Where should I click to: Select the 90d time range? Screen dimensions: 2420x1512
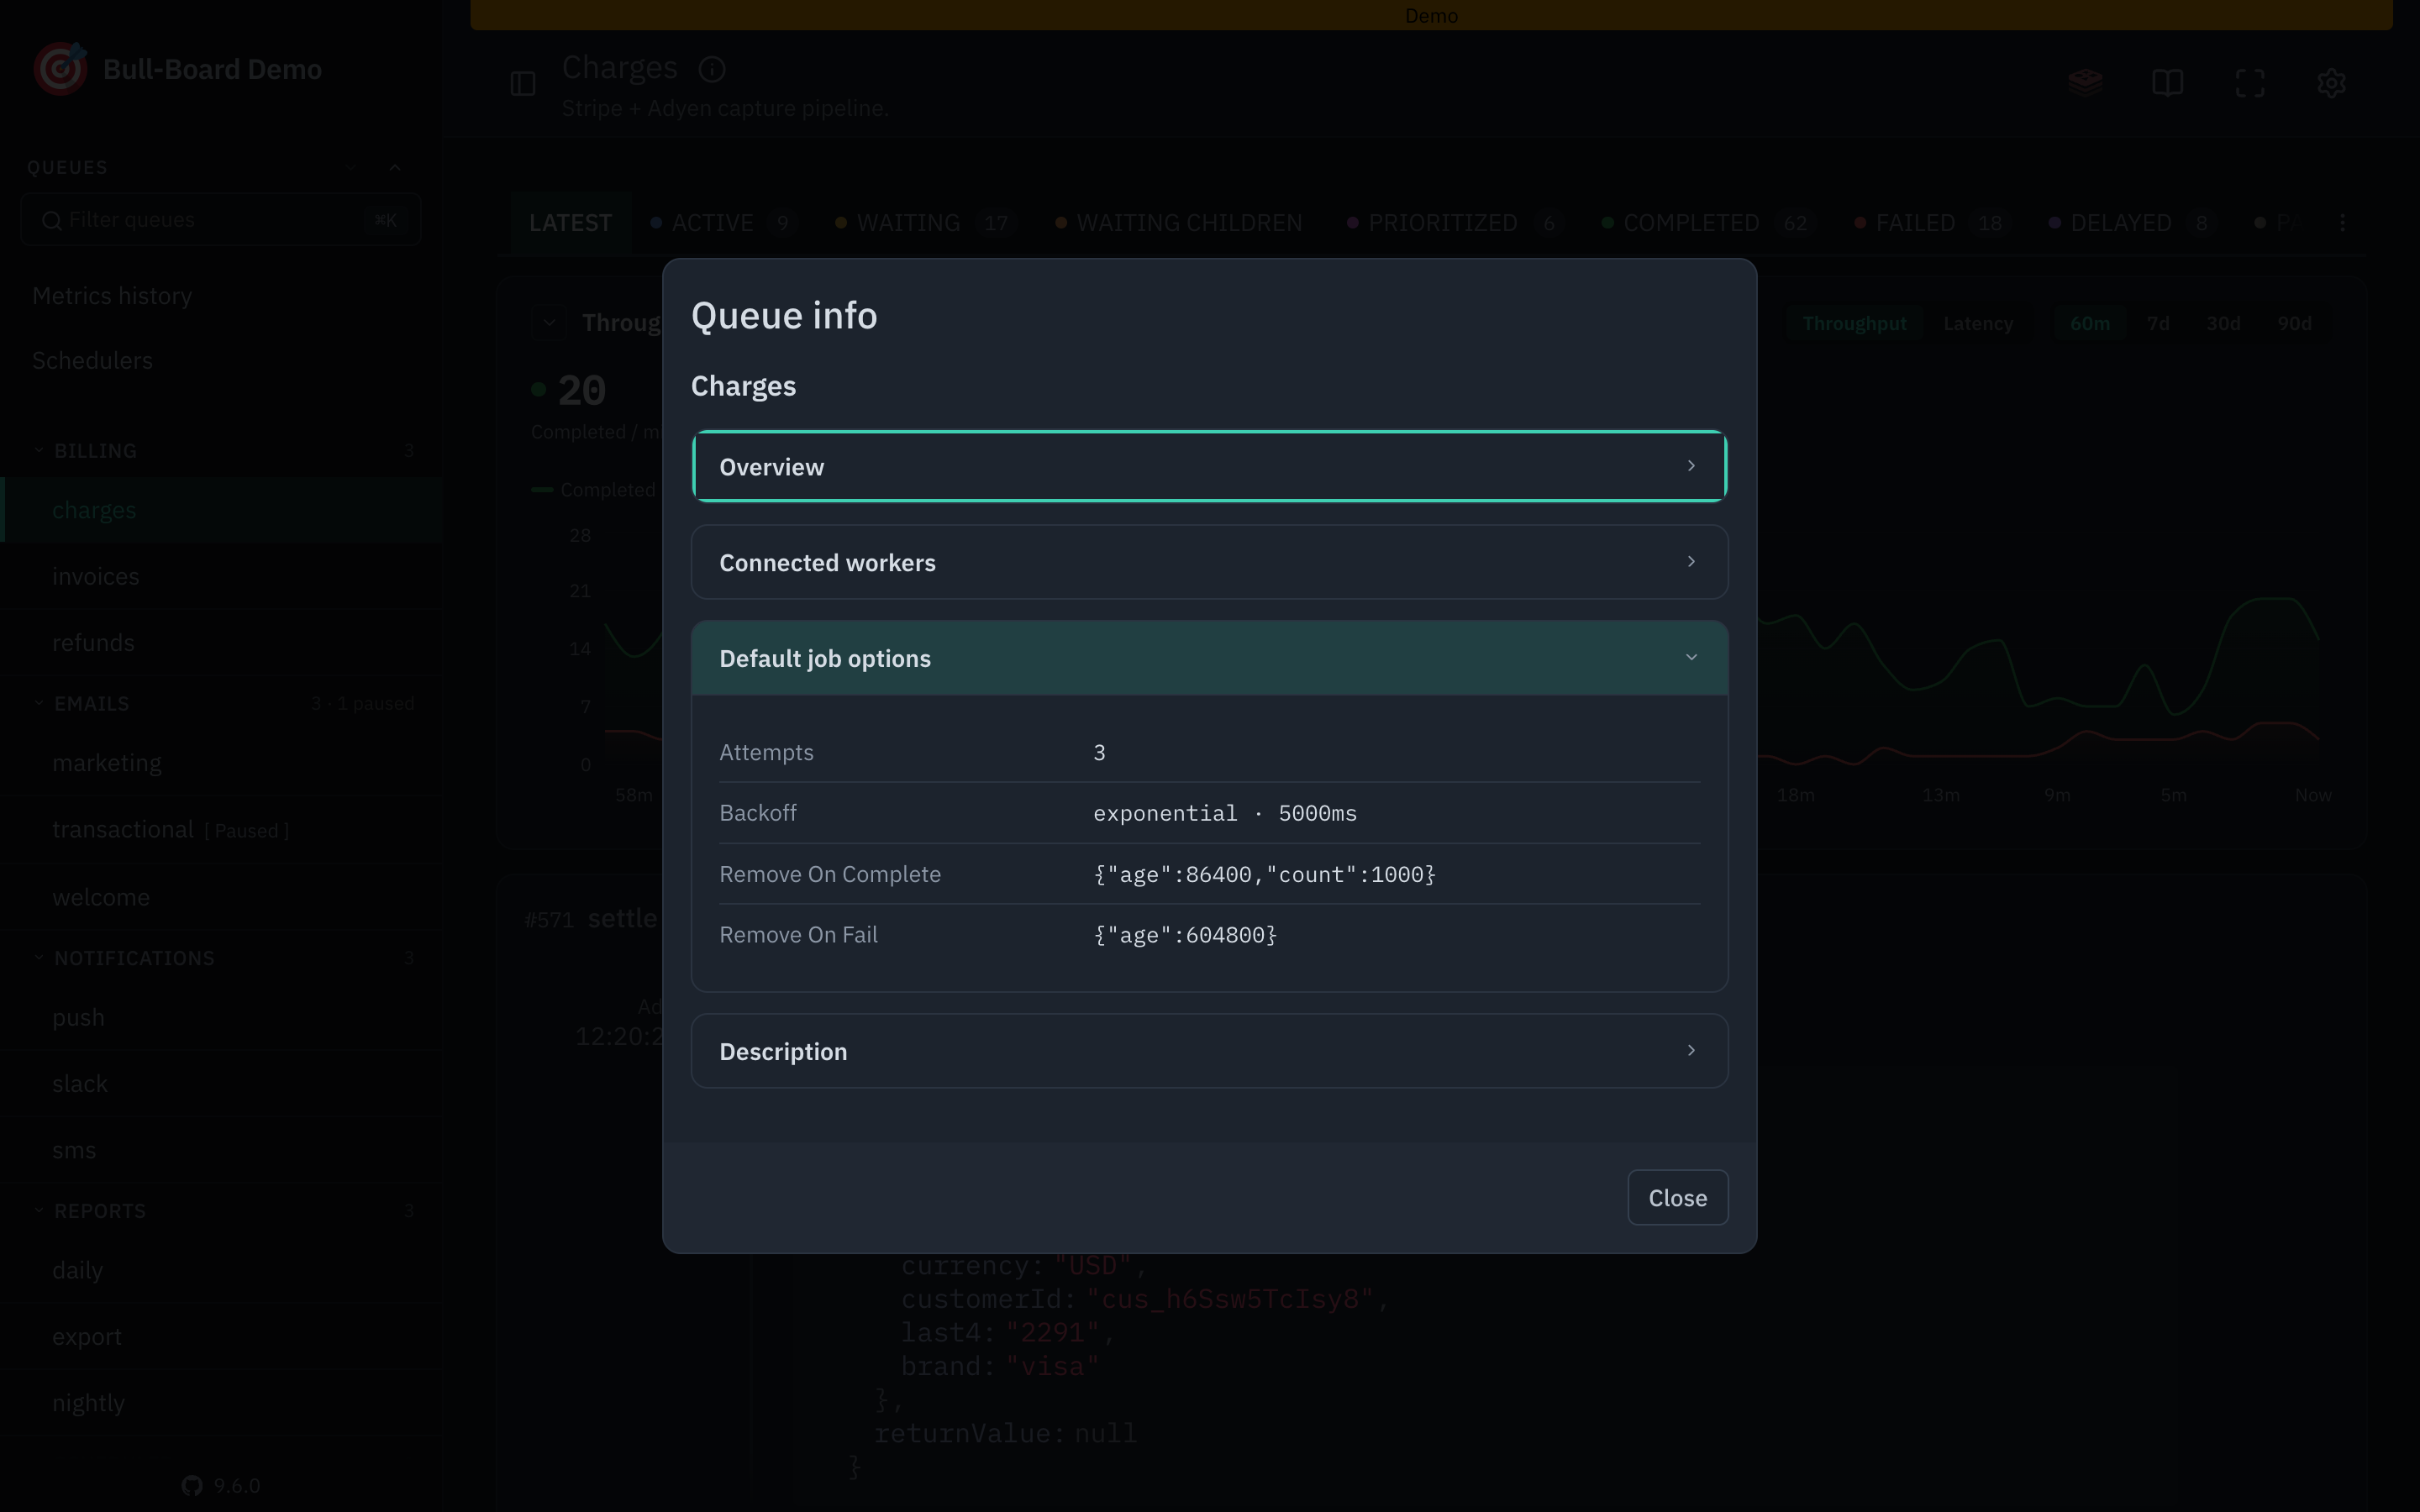point(2294,323)
